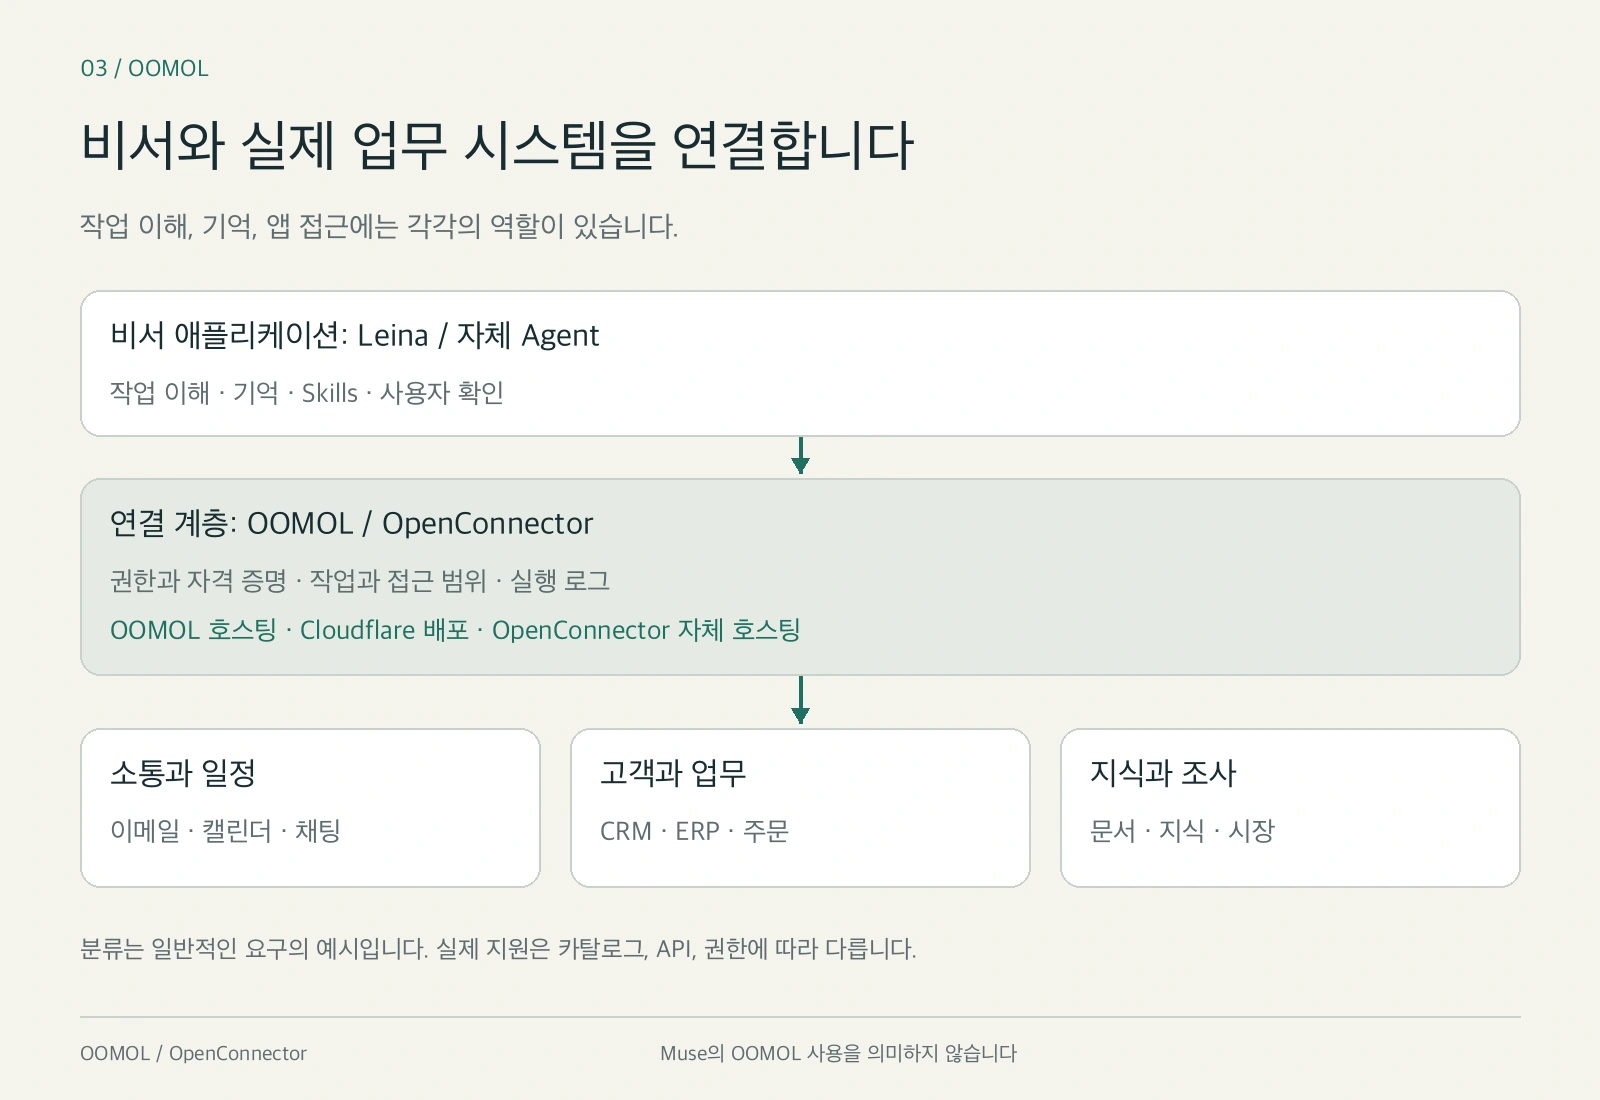Click the '고객과 업무' card title

(x=673, y=773)
